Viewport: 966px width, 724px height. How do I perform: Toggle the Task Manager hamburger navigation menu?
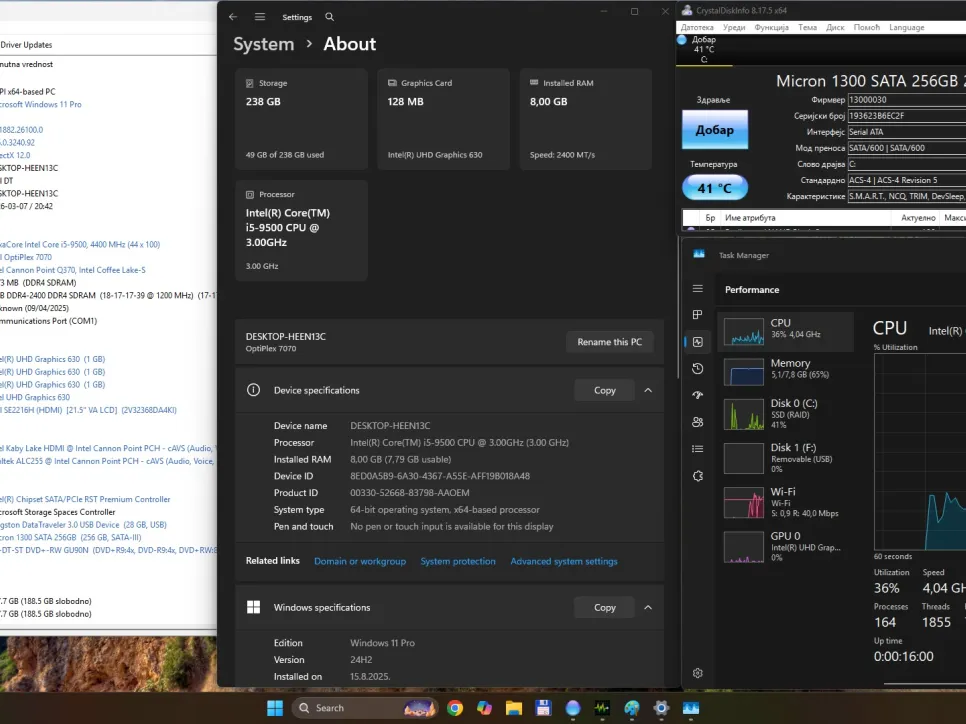point(698,289)
